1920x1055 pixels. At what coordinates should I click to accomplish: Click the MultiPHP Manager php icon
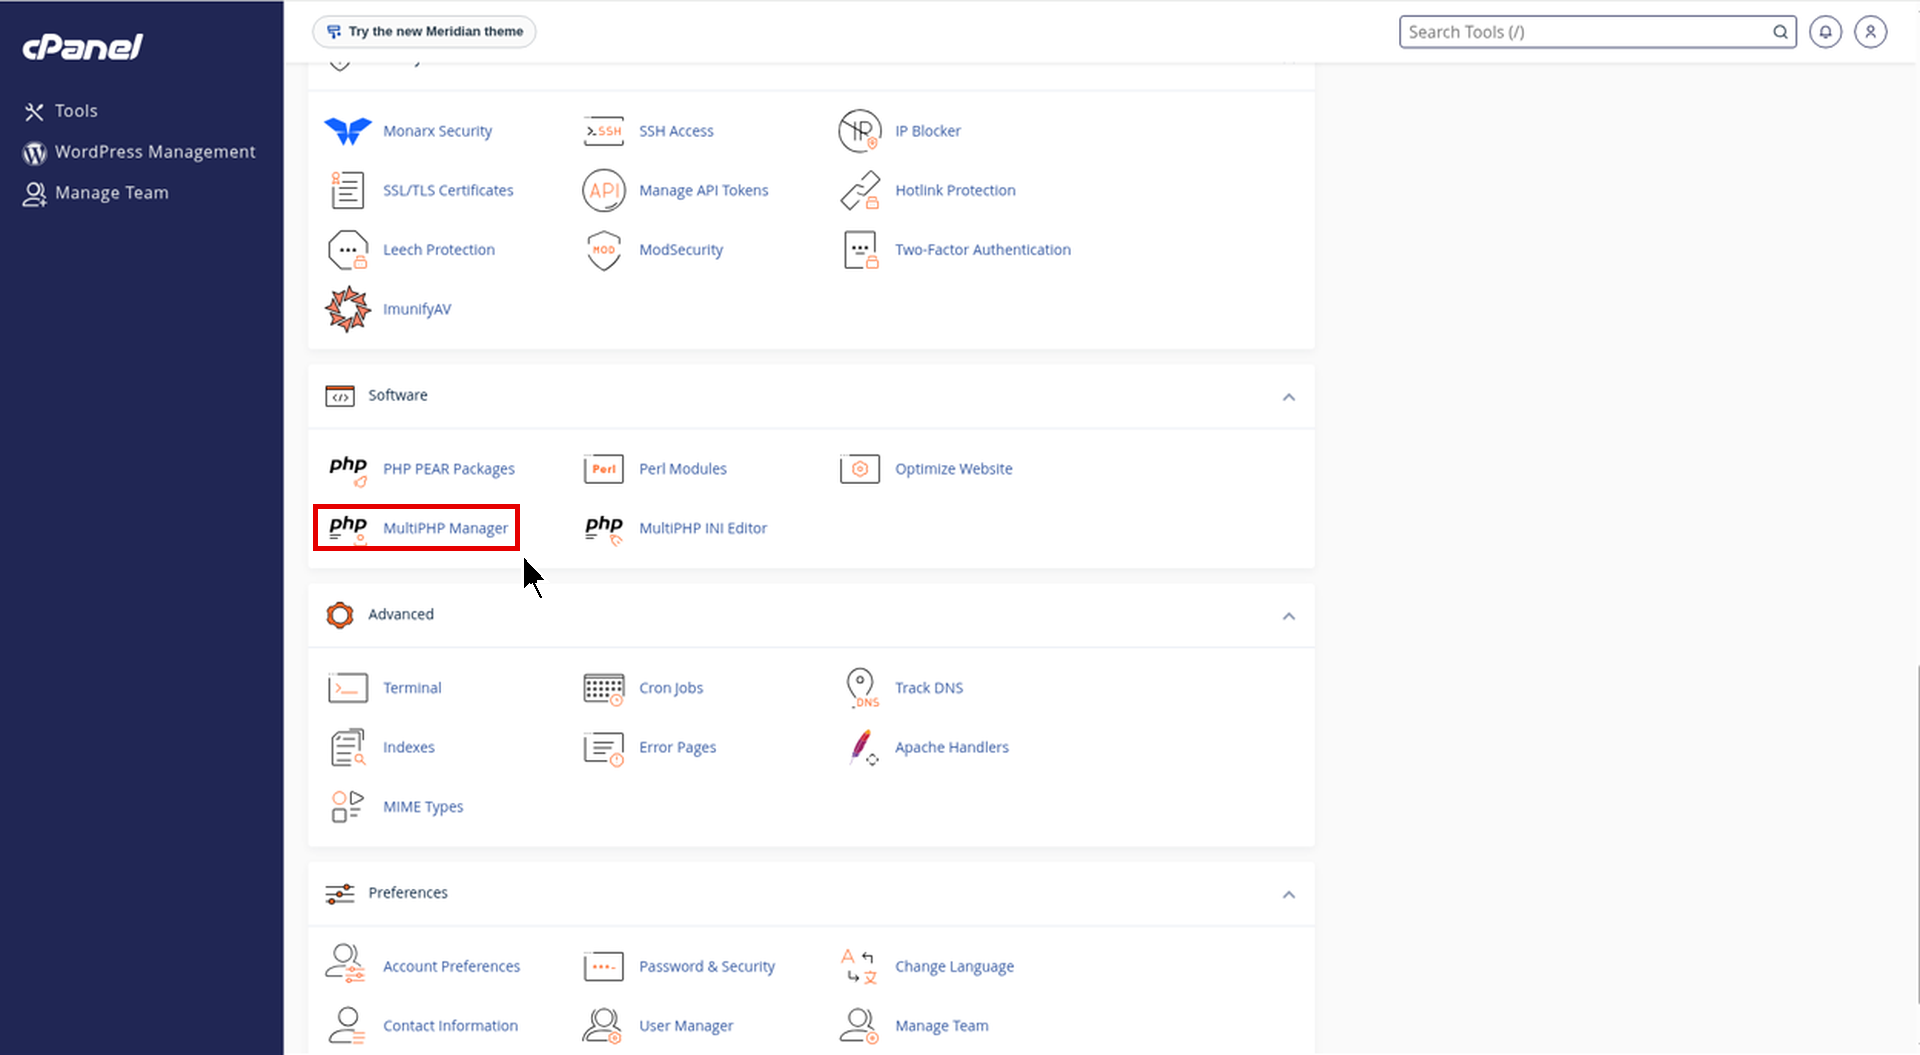click(348, 528)
